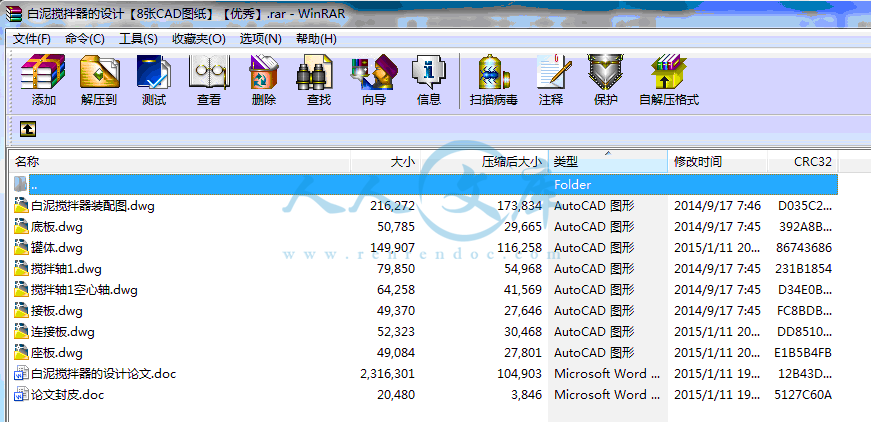Select file 搅拌轴1空心轴.dwg
This screenshot has width=871, height=422.
[x=84, y=290]
